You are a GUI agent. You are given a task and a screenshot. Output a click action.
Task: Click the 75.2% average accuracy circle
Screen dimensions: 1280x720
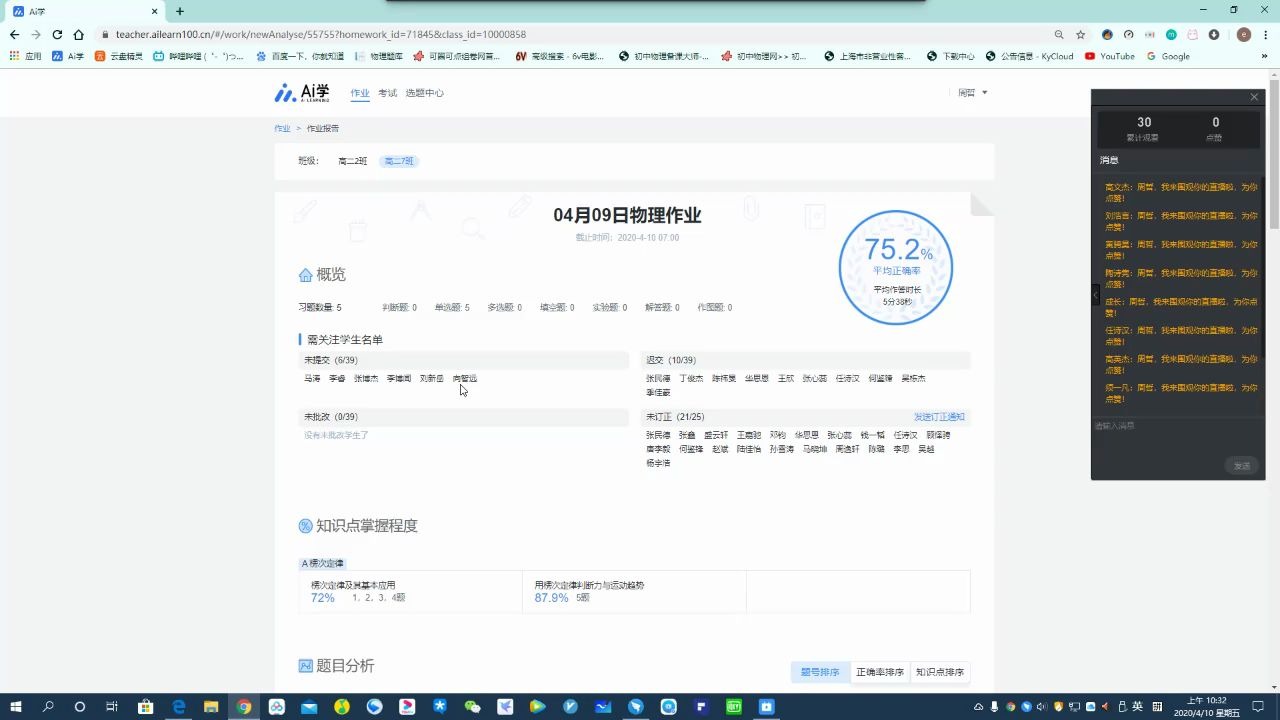(x=896, y=267)
